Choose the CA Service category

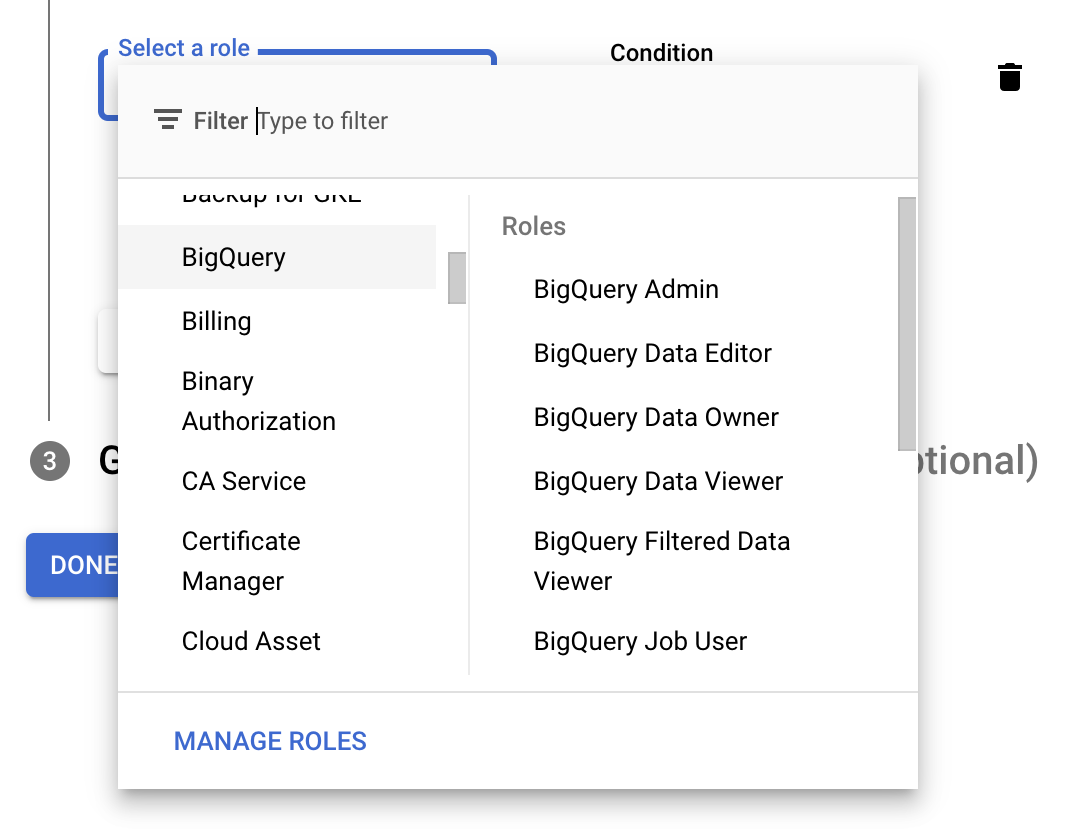point(243,481)
